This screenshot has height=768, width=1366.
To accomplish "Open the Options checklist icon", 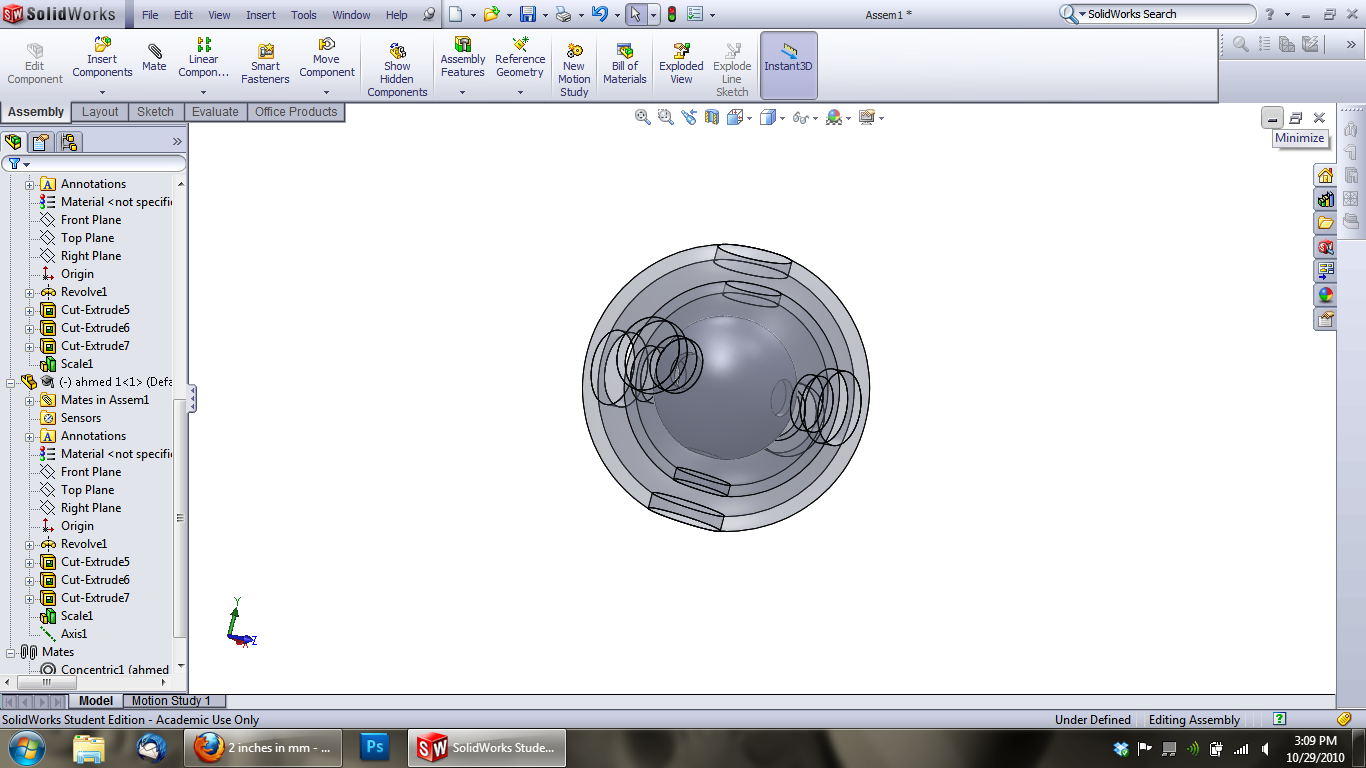I will [x=694, y=14].
